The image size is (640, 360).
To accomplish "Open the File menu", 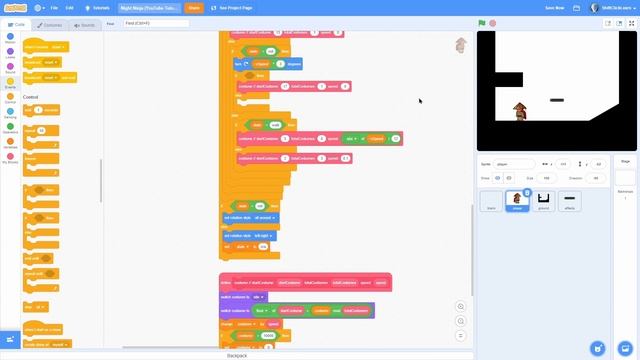I will coord(54,8).
